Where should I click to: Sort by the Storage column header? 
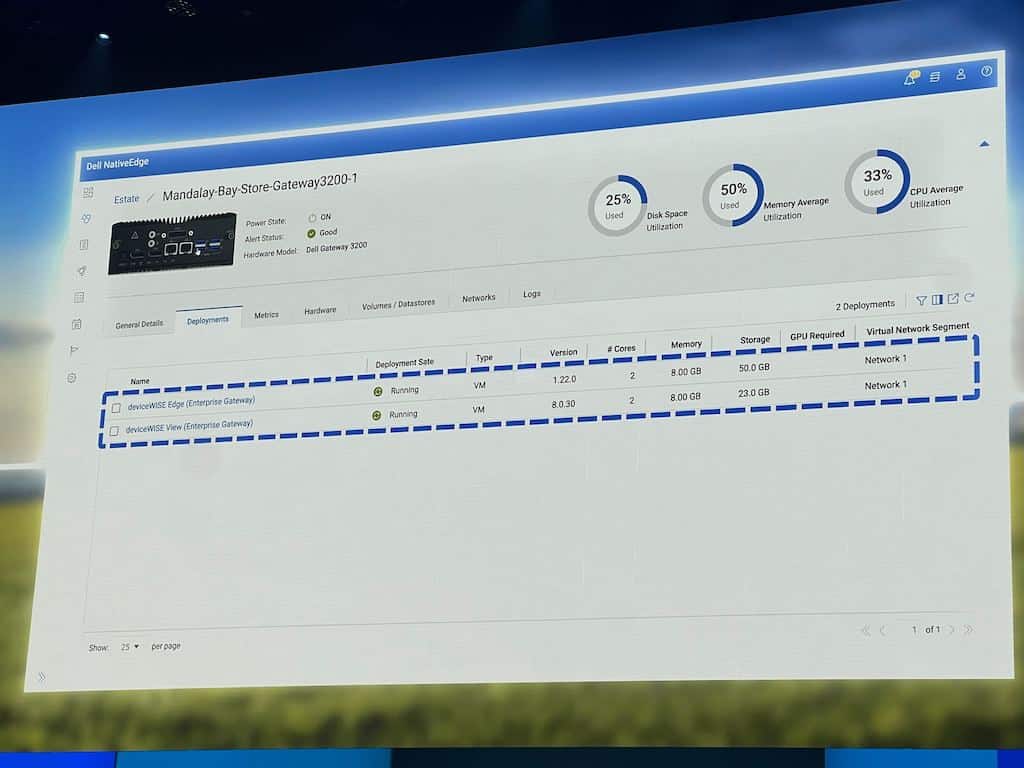755,340
